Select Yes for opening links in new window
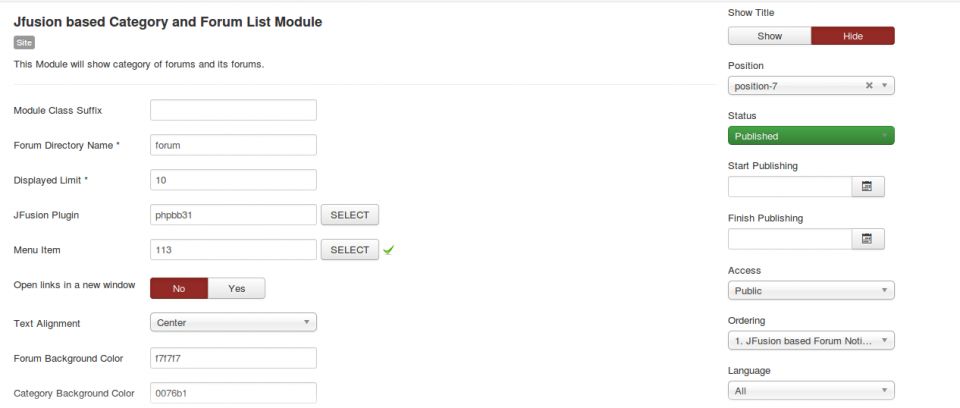Image resolution: width=960 pixels, height=408 pixels. pos(236,288)
